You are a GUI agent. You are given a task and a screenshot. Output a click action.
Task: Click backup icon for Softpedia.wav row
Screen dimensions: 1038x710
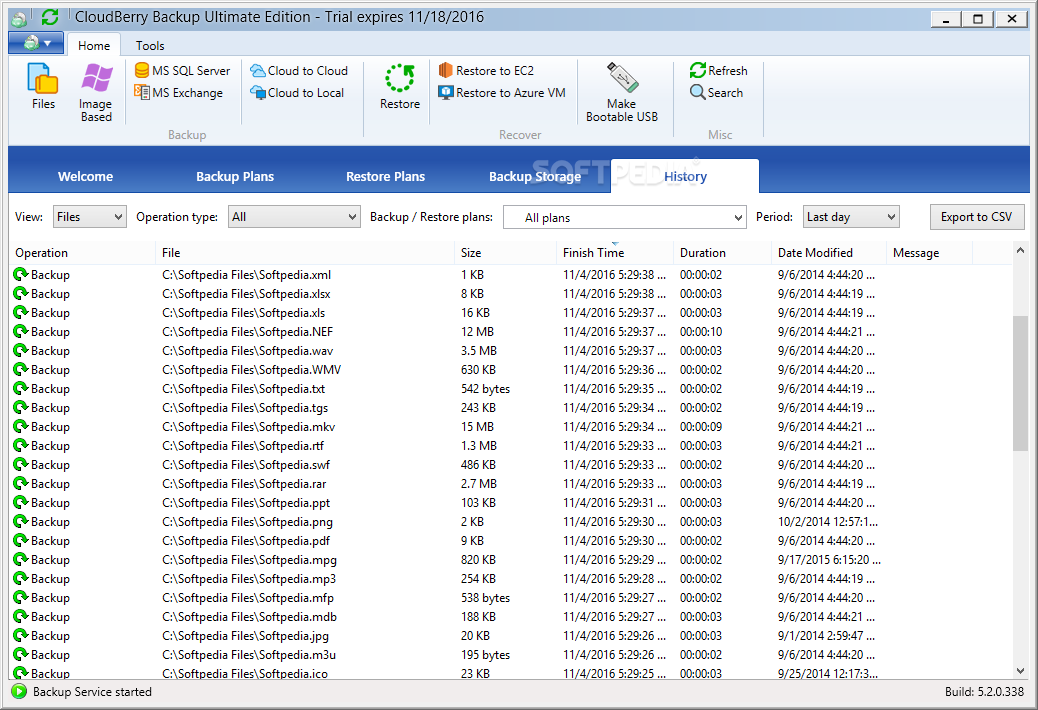coord(21,350)
